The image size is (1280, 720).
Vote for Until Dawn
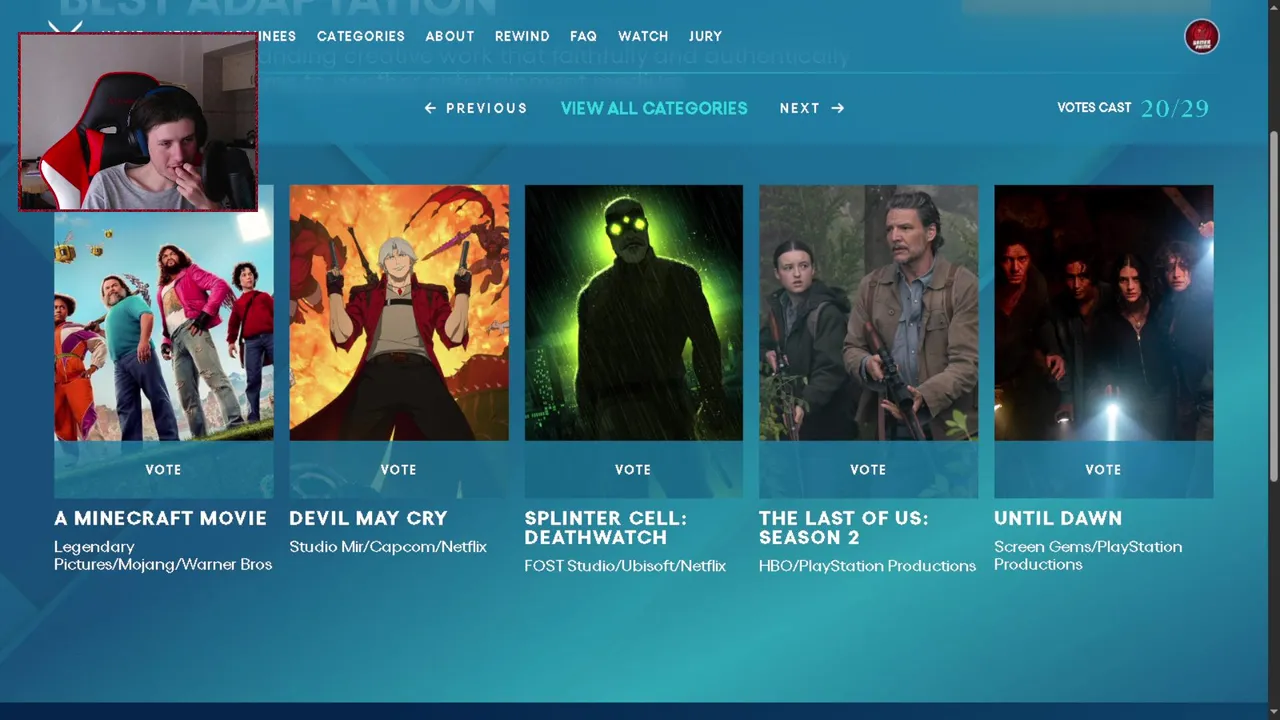(1103, 469)
